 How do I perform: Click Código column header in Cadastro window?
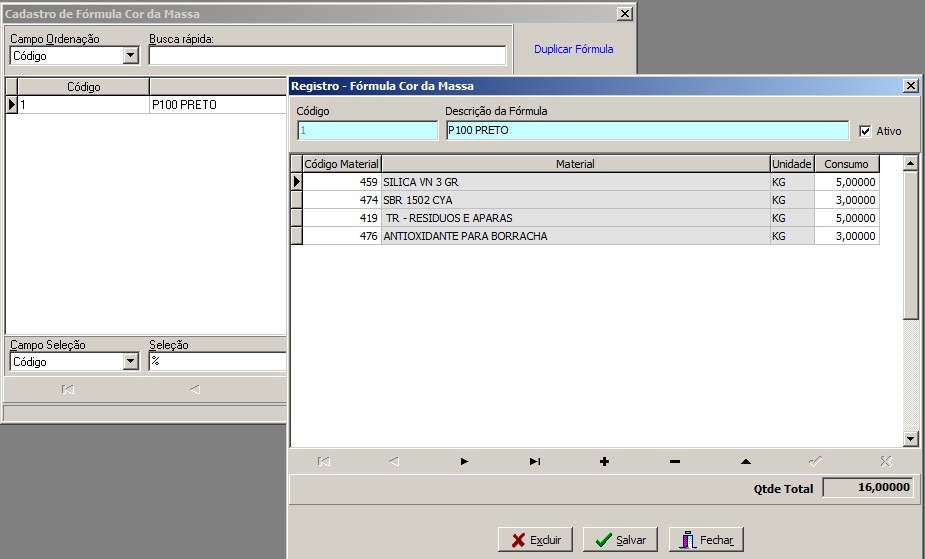(83, 87)
